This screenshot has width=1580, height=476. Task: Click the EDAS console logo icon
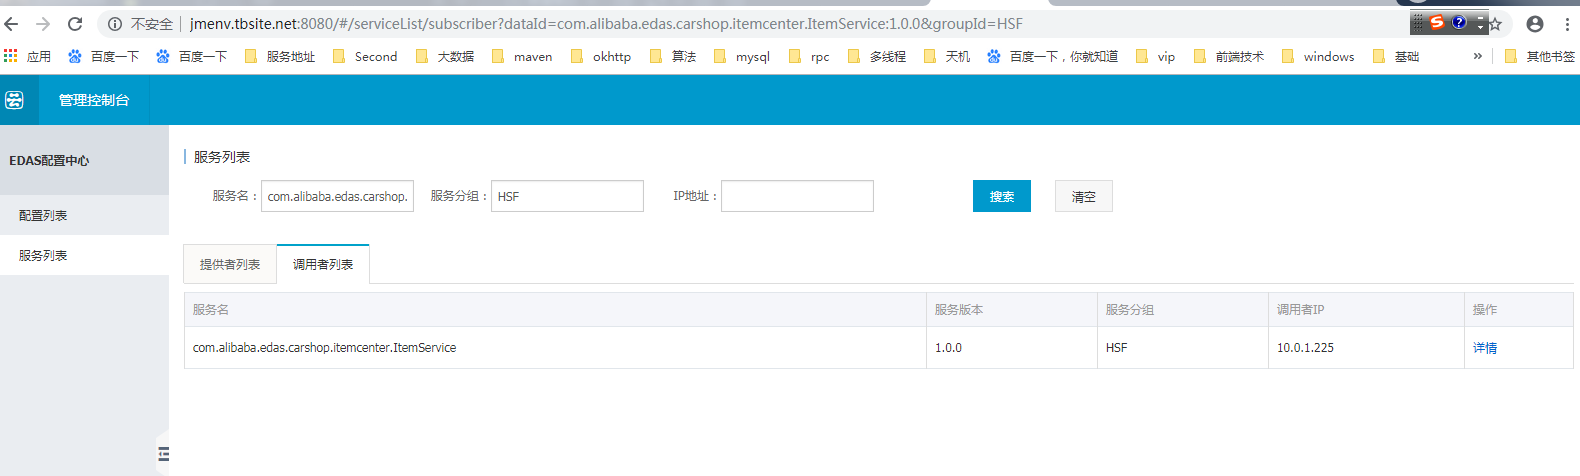point(14,100)
